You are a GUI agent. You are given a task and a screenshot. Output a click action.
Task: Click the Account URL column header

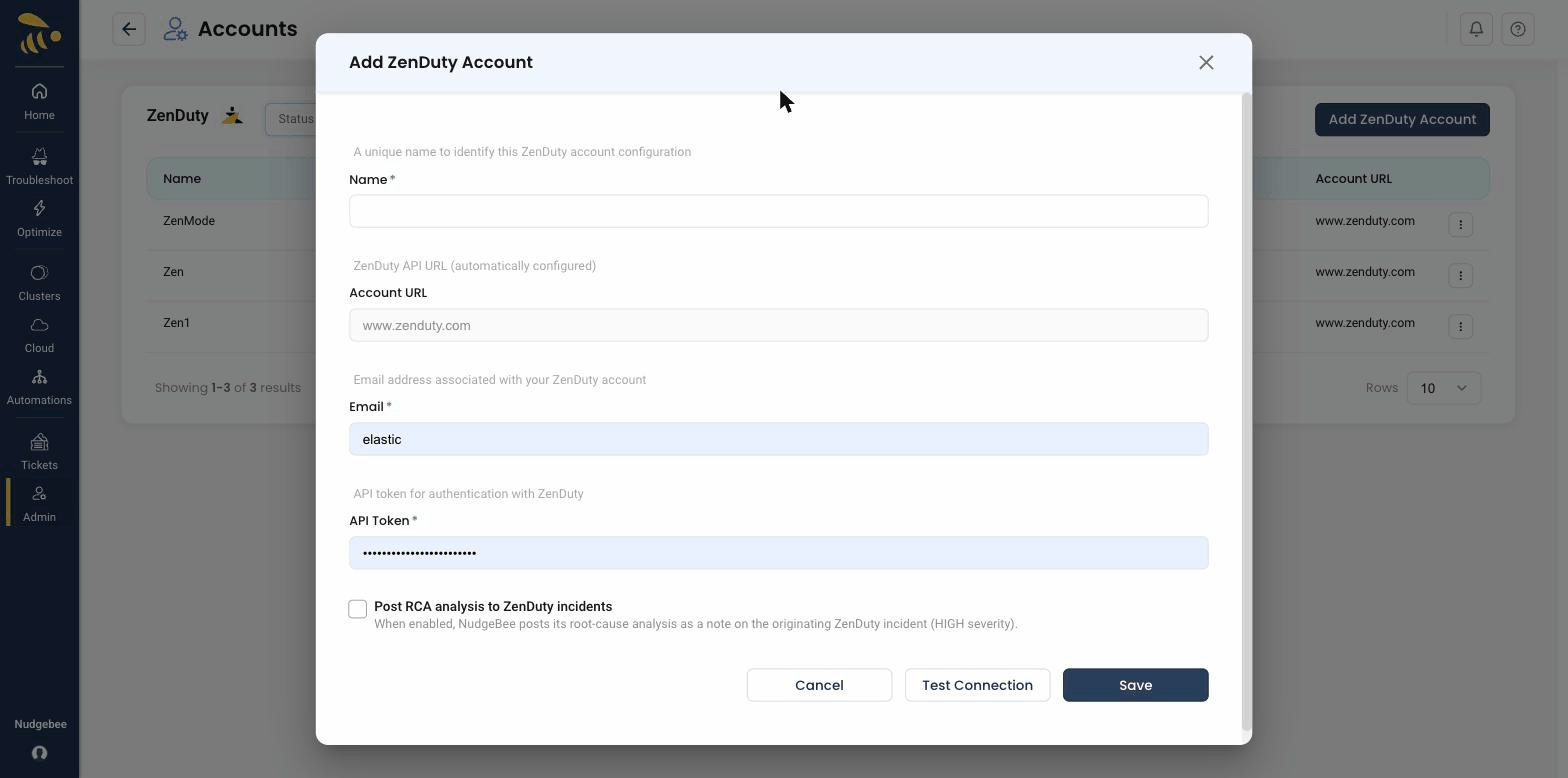coord(1353,179)
